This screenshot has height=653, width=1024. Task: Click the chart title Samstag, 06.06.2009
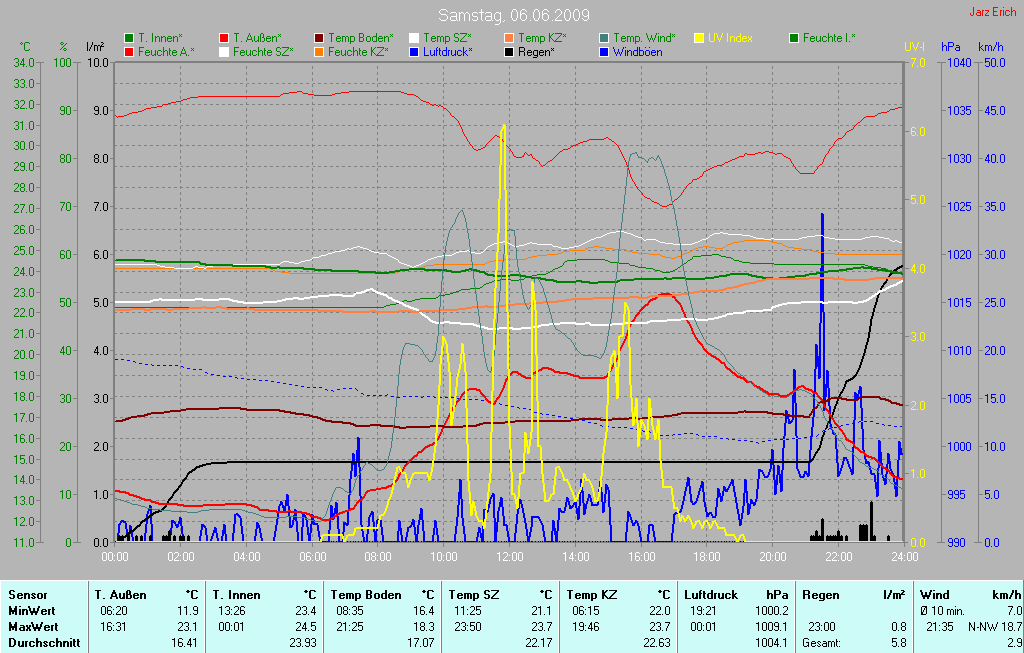pos(514,16)
